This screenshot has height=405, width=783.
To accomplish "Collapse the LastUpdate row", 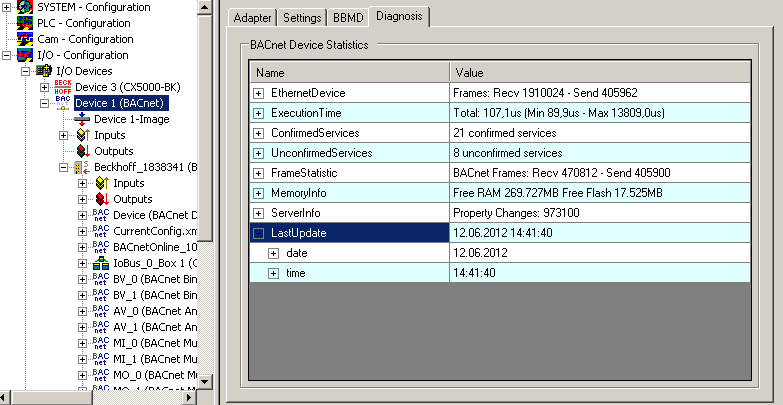I will 258,233.
